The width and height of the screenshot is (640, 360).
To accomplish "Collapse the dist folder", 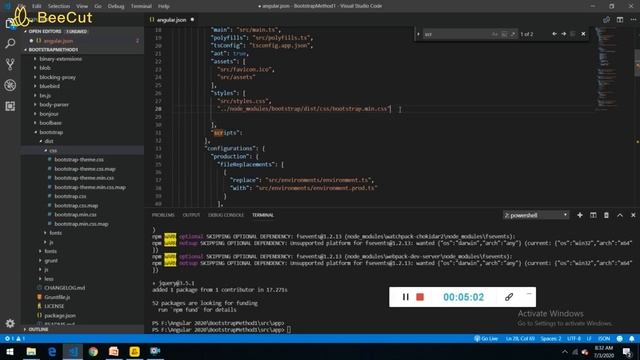I will (x=49, y=141).
